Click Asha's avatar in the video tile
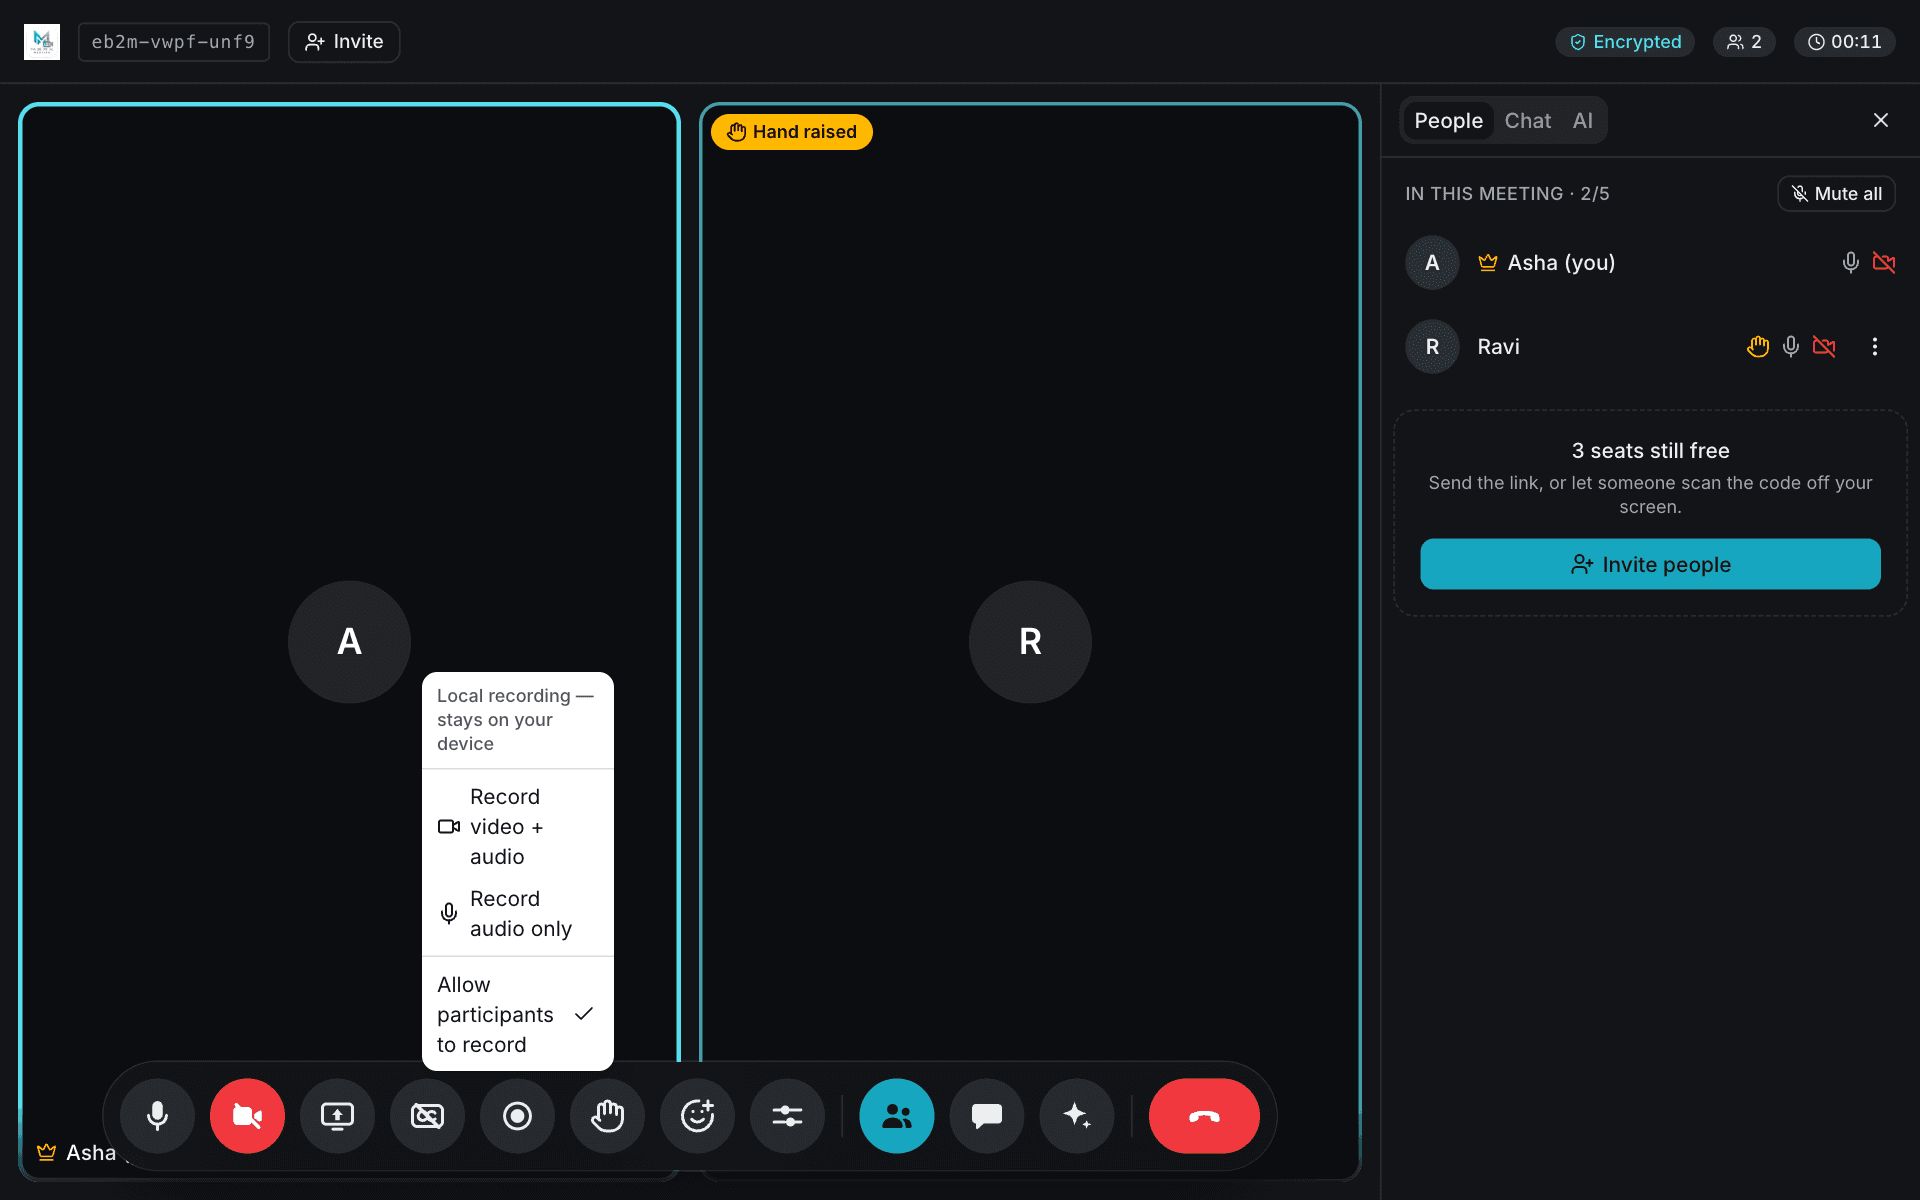The image size is (1920, 1200). [x=349, y=642]
